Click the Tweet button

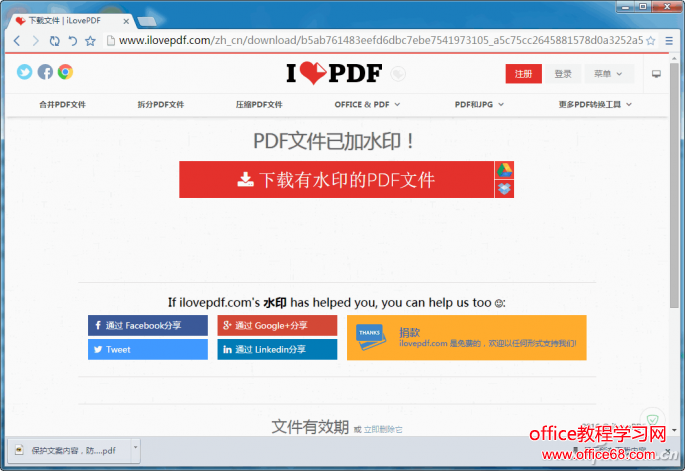click(x=148, y=350)
